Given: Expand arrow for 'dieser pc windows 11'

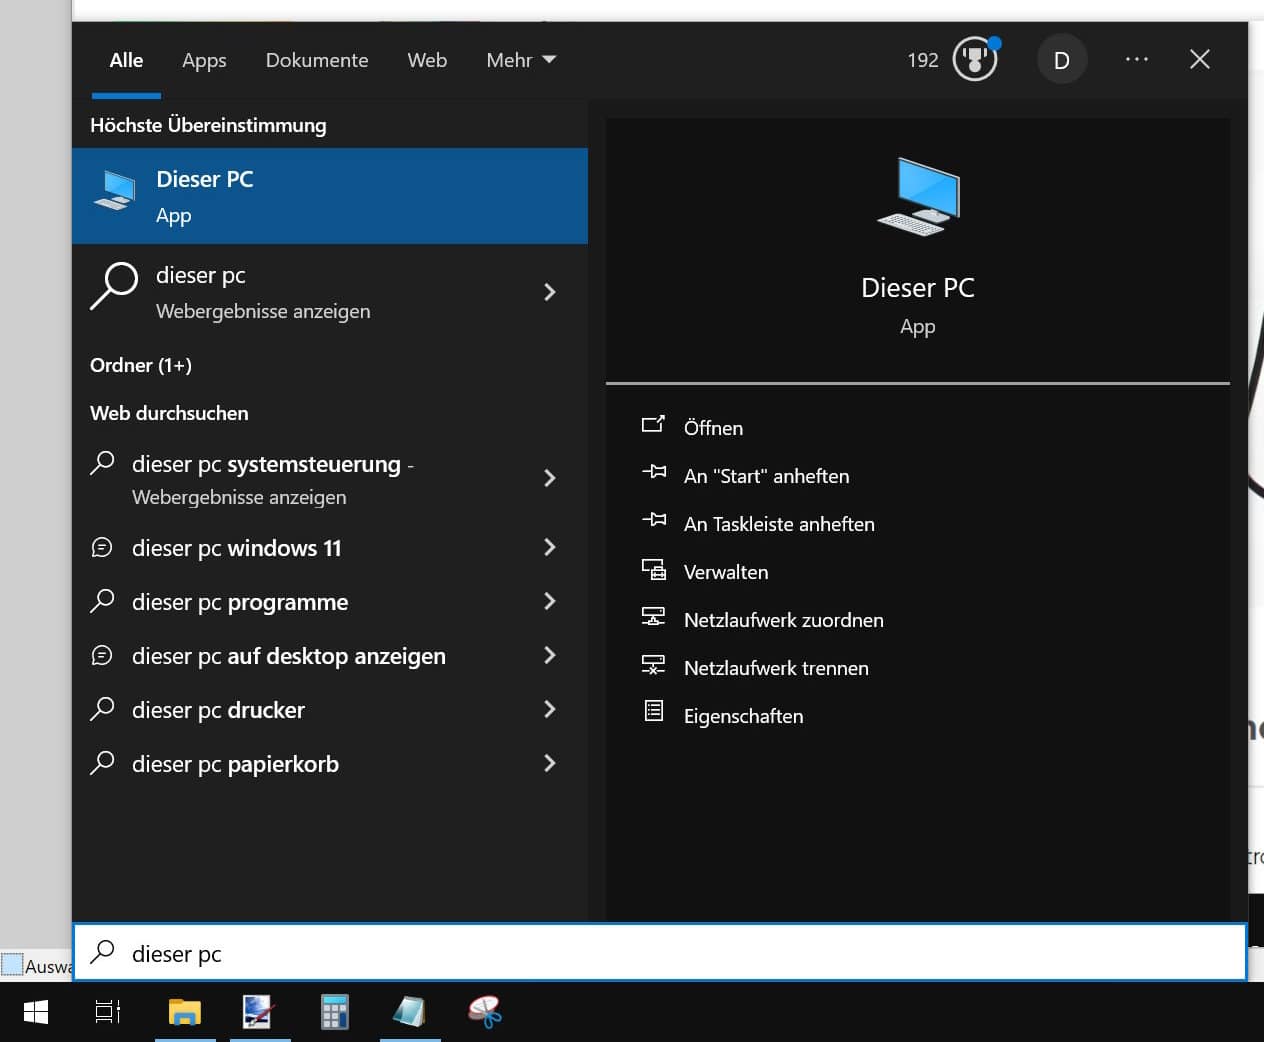Looking at the screenshot, I should tap(549, 547).
